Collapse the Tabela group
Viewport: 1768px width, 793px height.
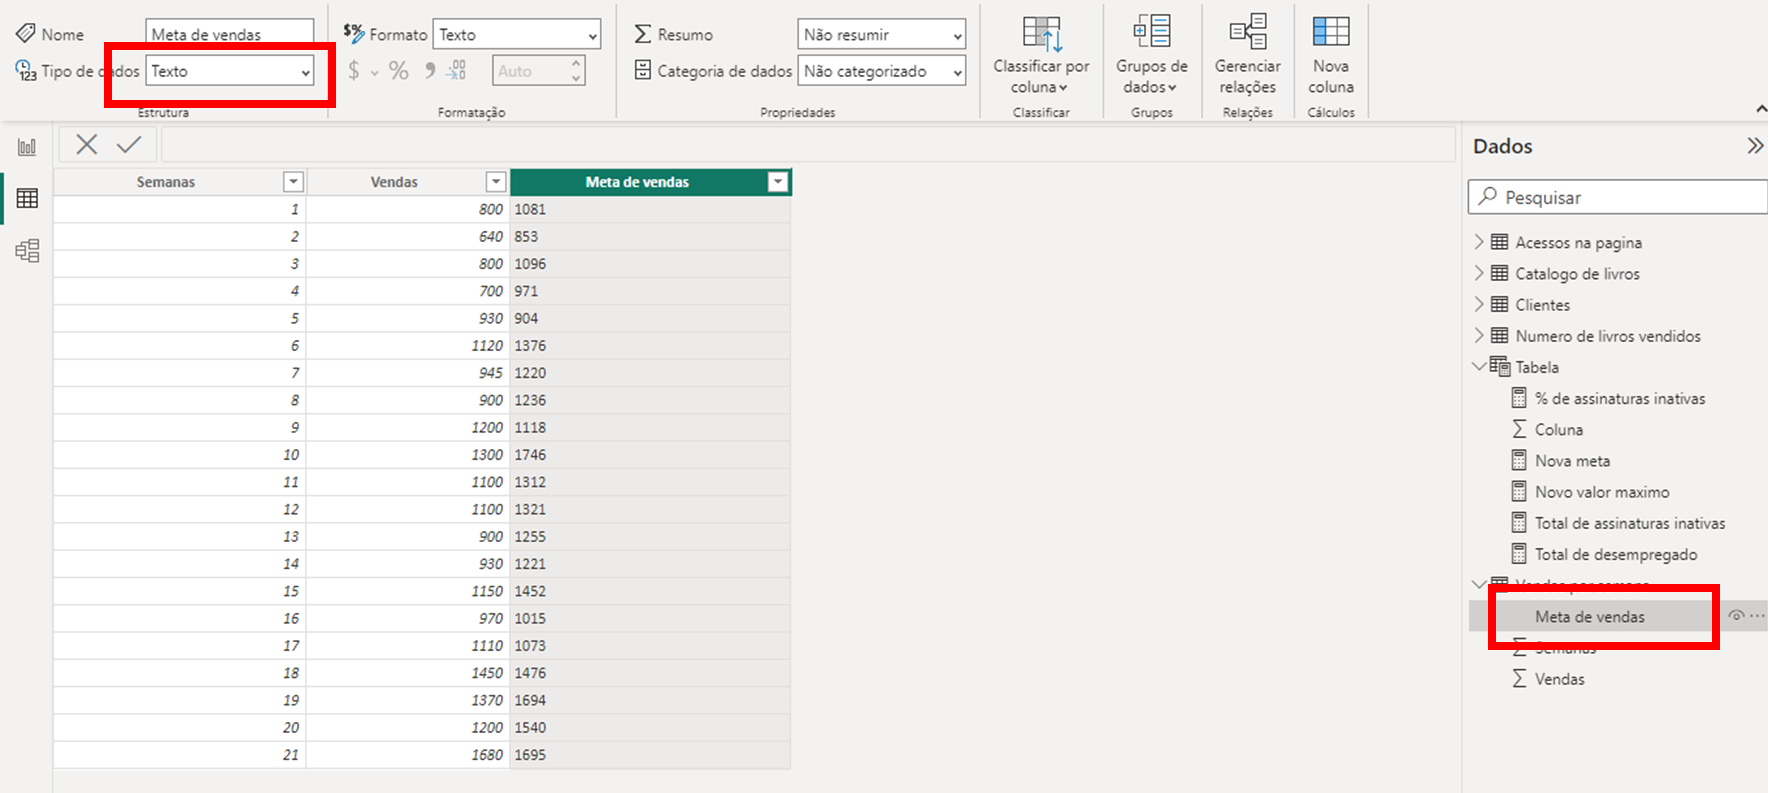(x=1479, y=367)
